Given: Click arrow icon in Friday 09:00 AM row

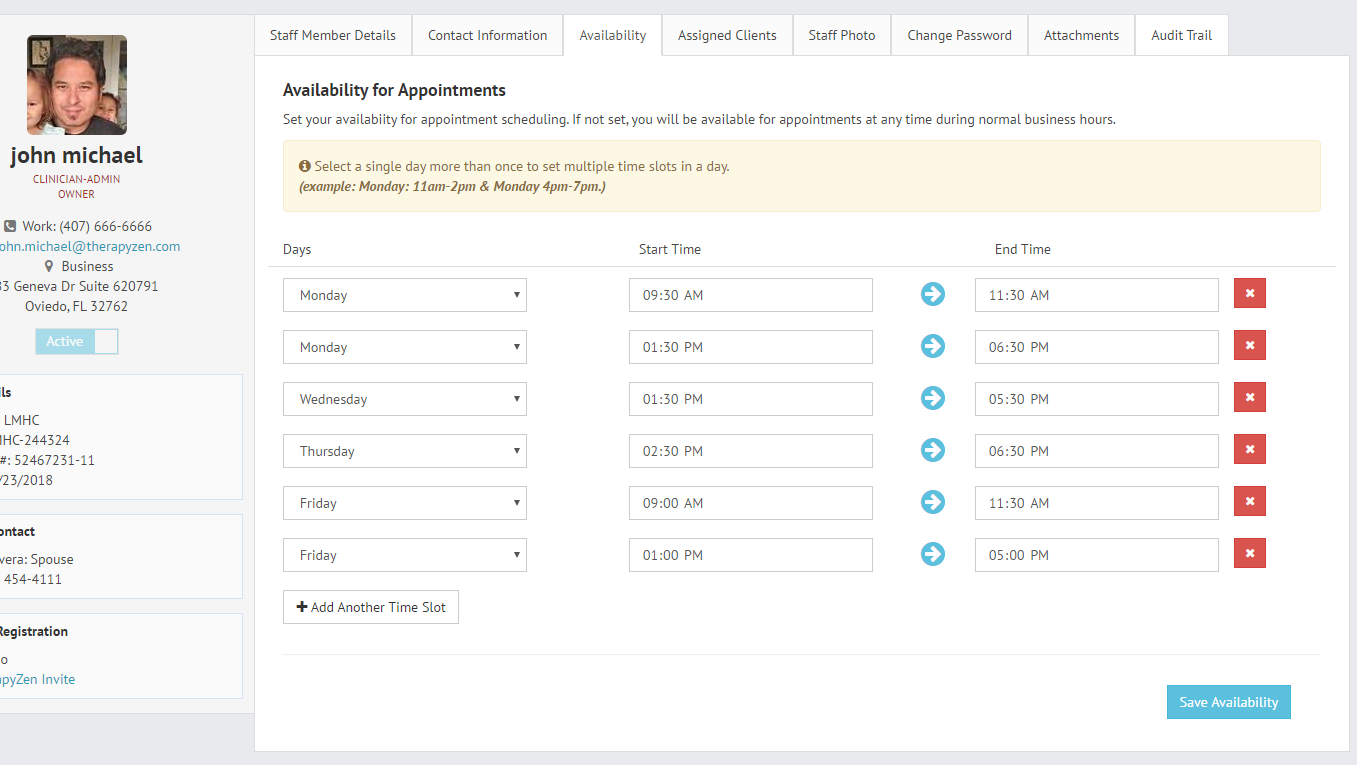Looking at the screenshot, I should point(933,502).
